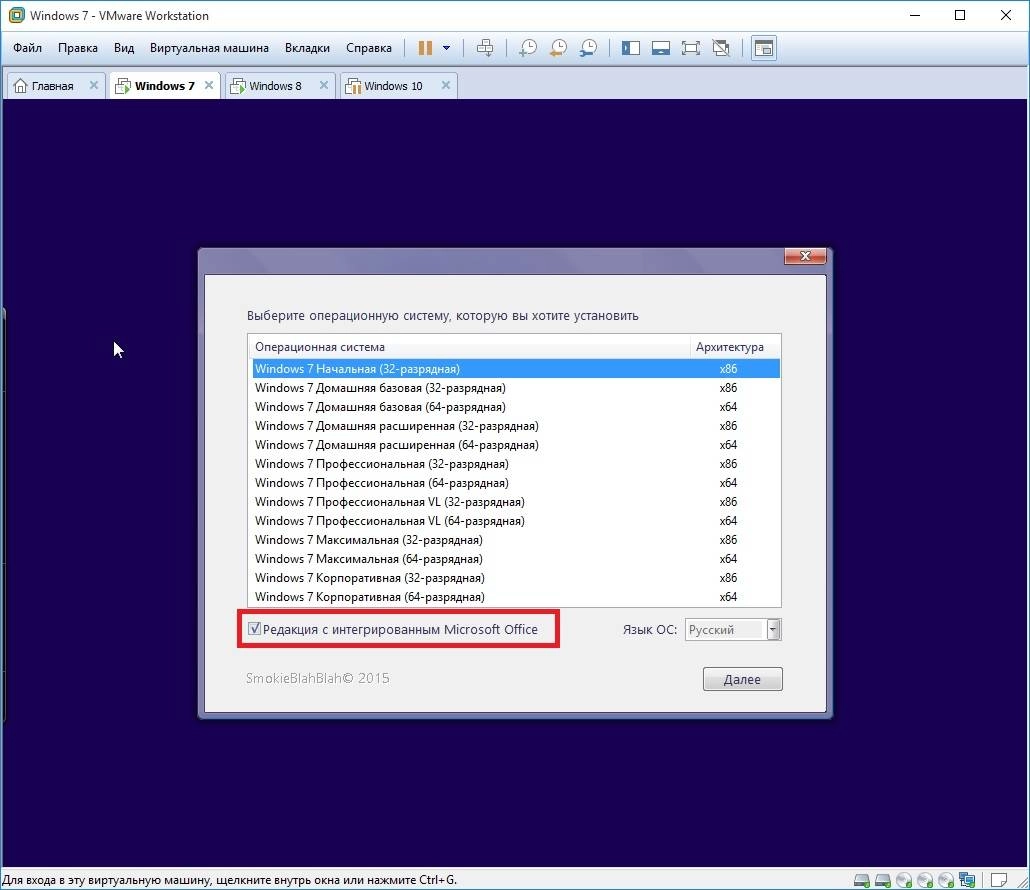The height and width of the screenshot is (890, 1030).
Task: Select Windows 7 Домашняя базовая (32-разрядная)
Action: point(516,388)
